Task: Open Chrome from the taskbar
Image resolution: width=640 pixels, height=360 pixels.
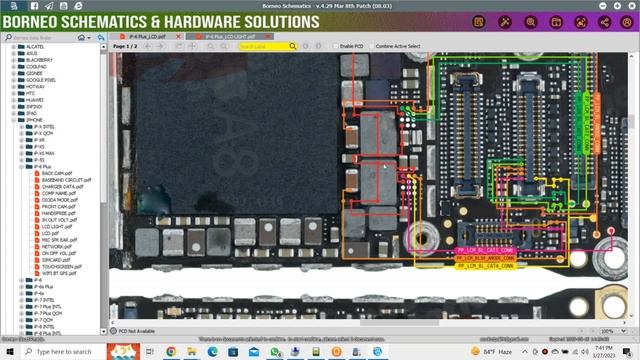Action: pyautogui.click(x=171, y=351)
